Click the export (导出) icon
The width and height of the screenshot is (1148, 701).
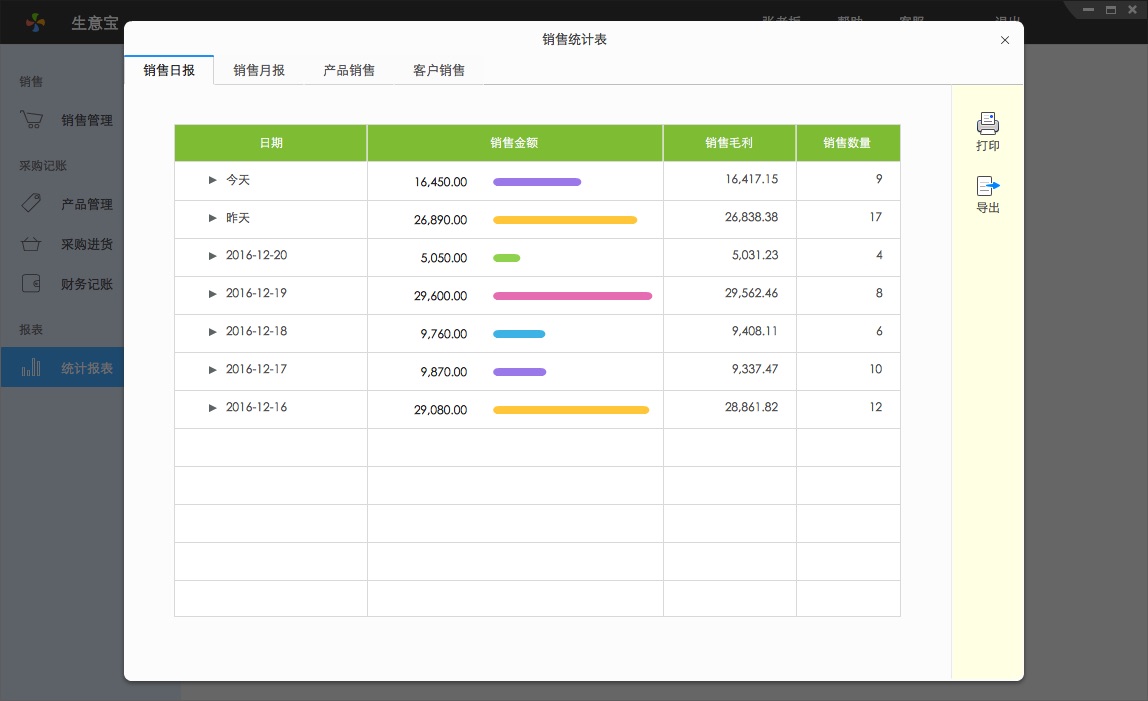tap(987, 186)
